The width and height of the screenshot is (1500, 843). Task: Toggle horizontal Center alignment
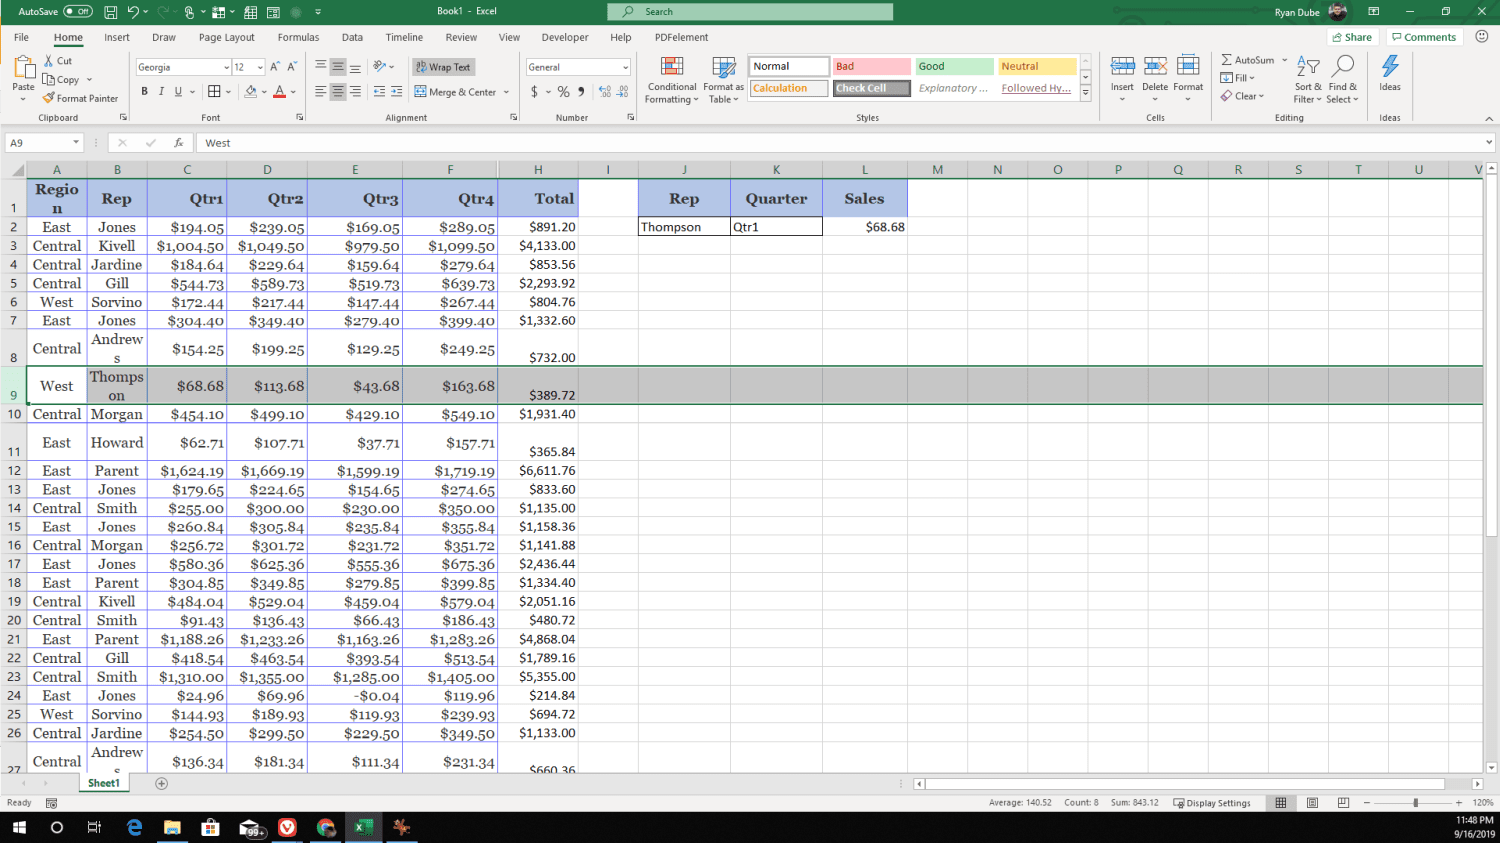tap(338, 92)
